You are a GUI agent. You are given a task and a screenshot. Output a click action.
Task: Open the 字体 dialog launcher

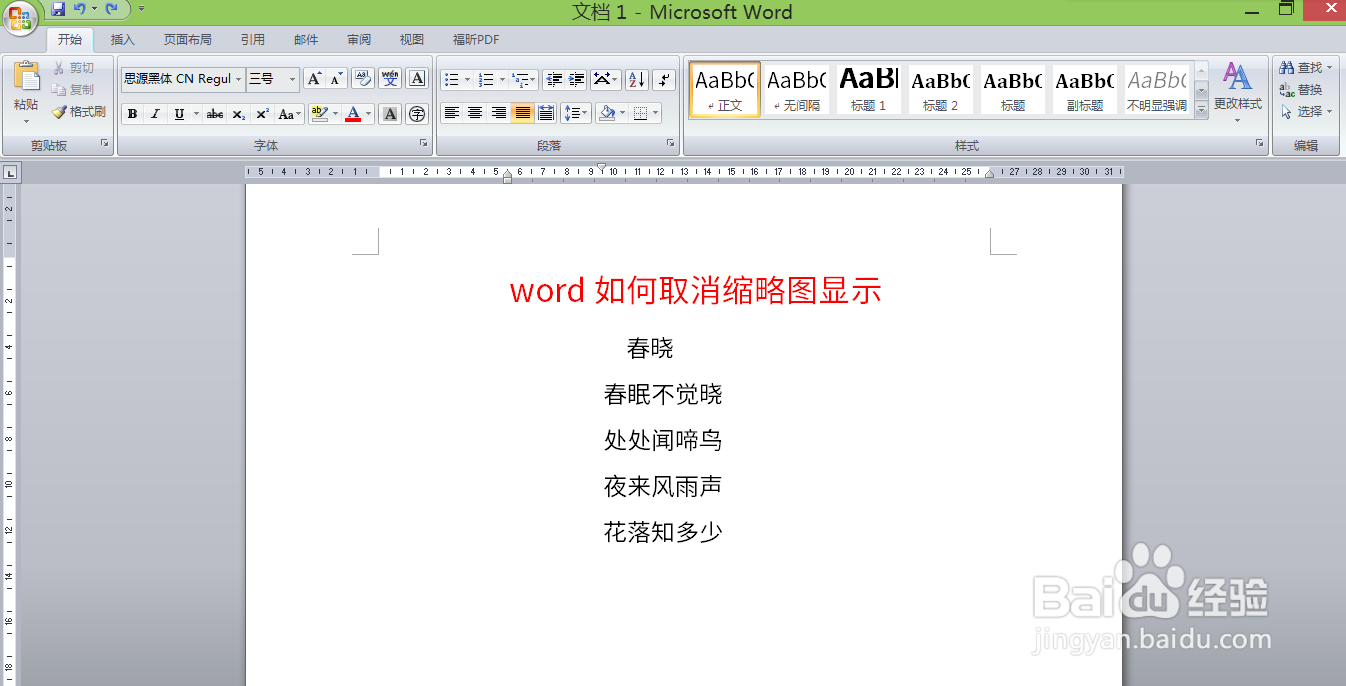tap(423, 144)
